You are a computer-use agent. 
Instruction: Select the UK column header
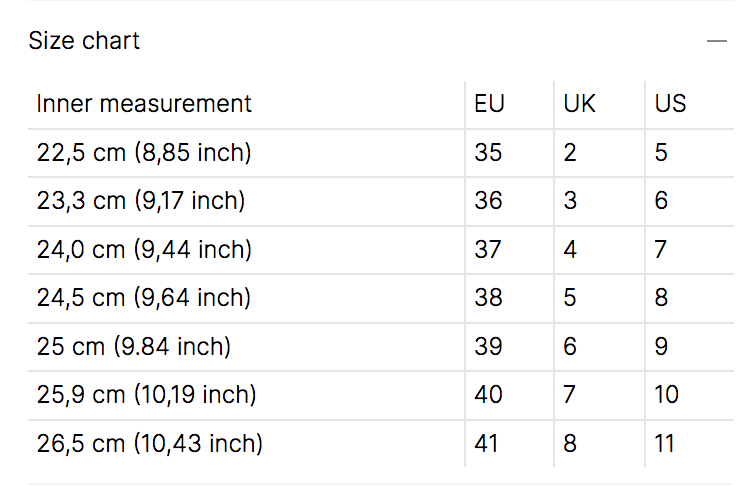click(579, 103)
